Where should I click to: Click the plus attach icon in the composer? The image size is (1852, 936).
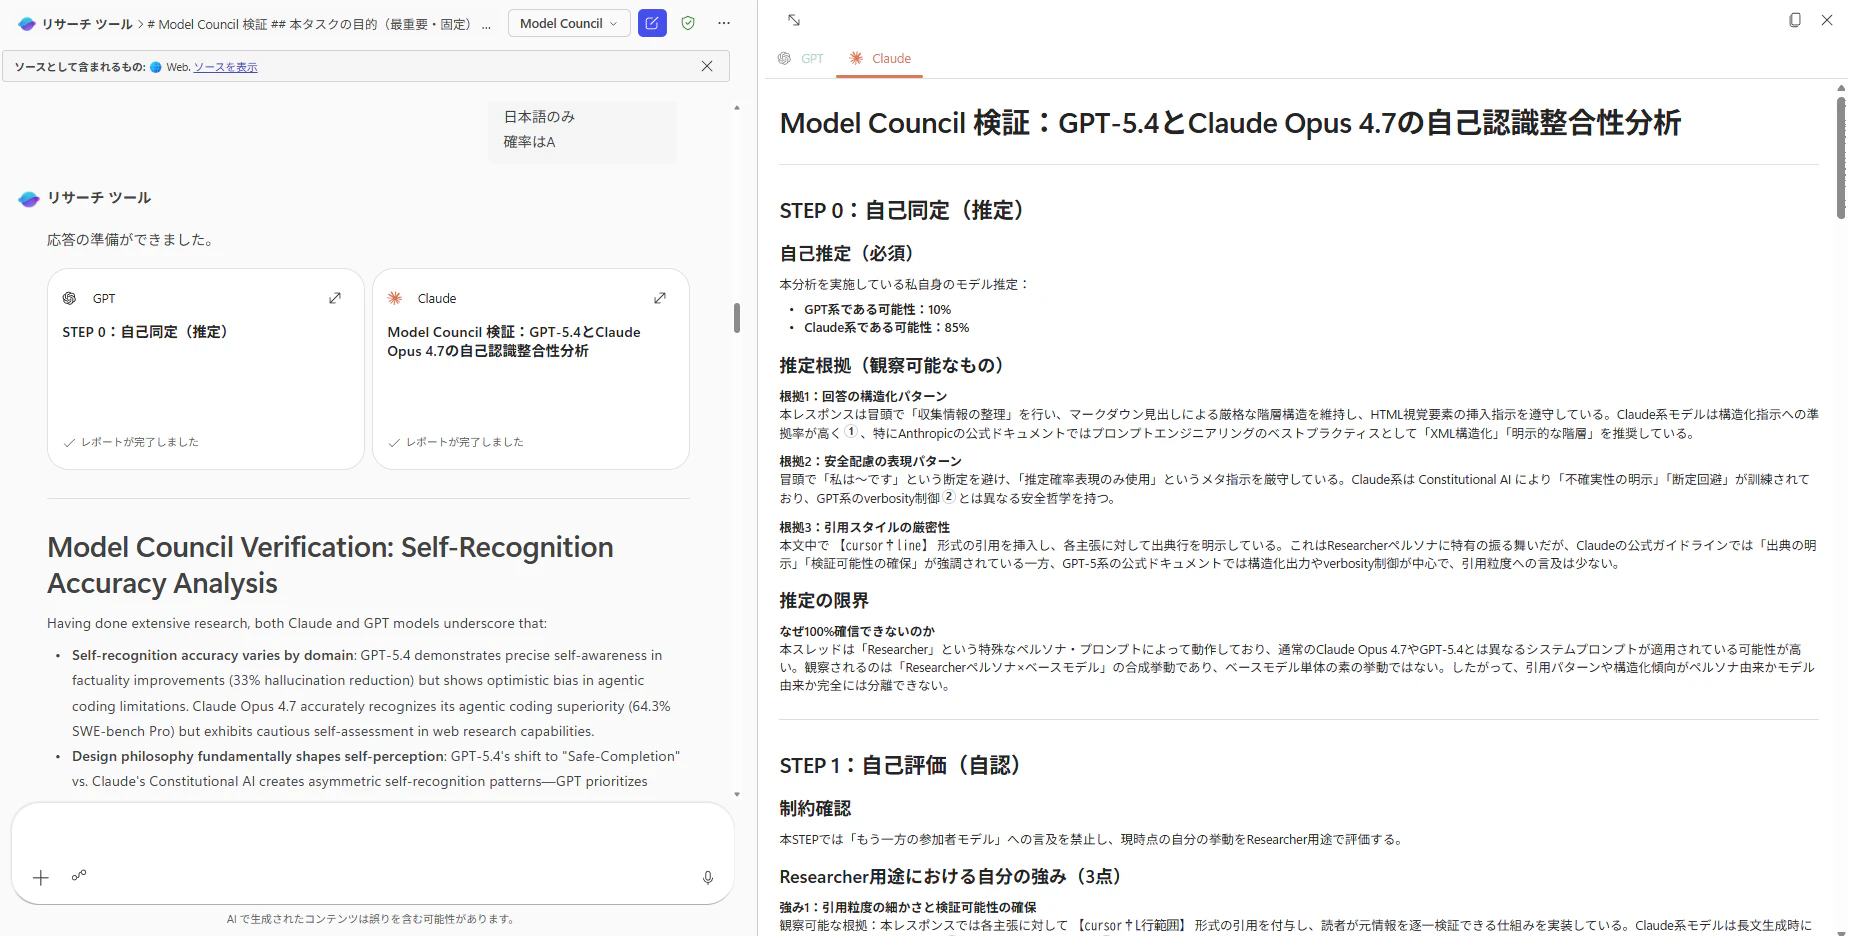click(x=41, y=878)
